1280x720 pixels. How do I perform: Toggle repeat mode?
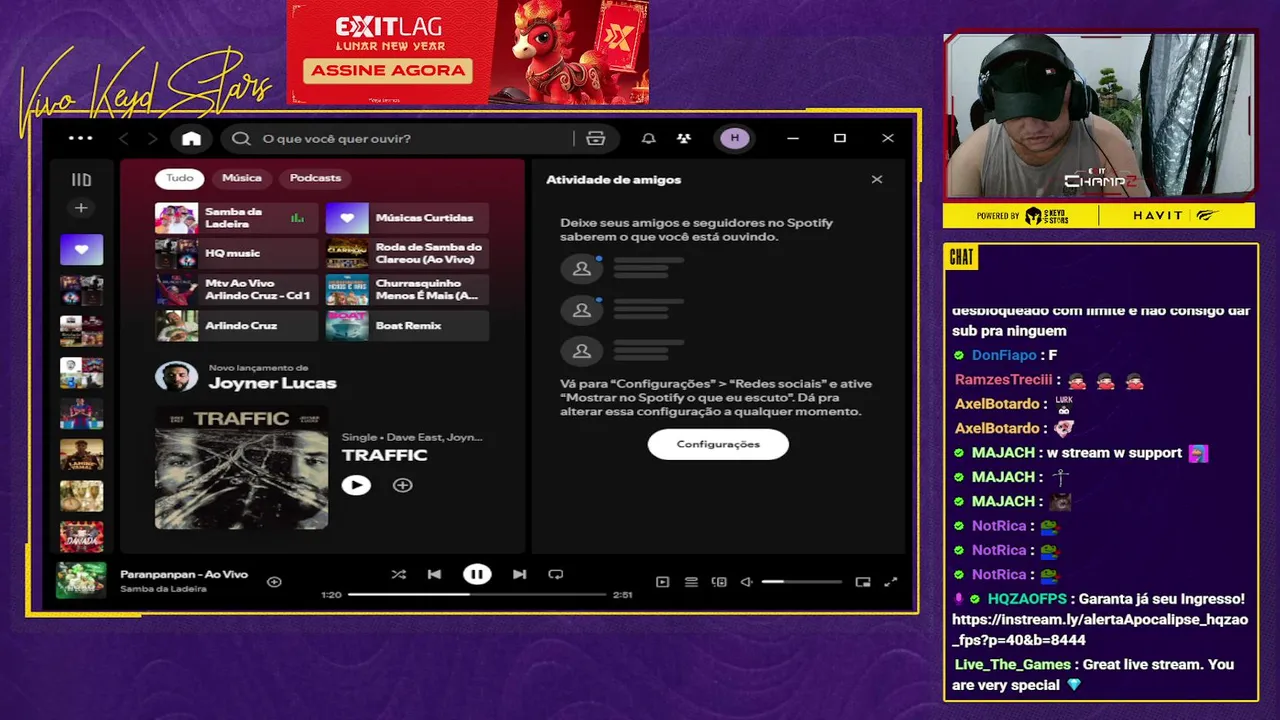[556, 574]
